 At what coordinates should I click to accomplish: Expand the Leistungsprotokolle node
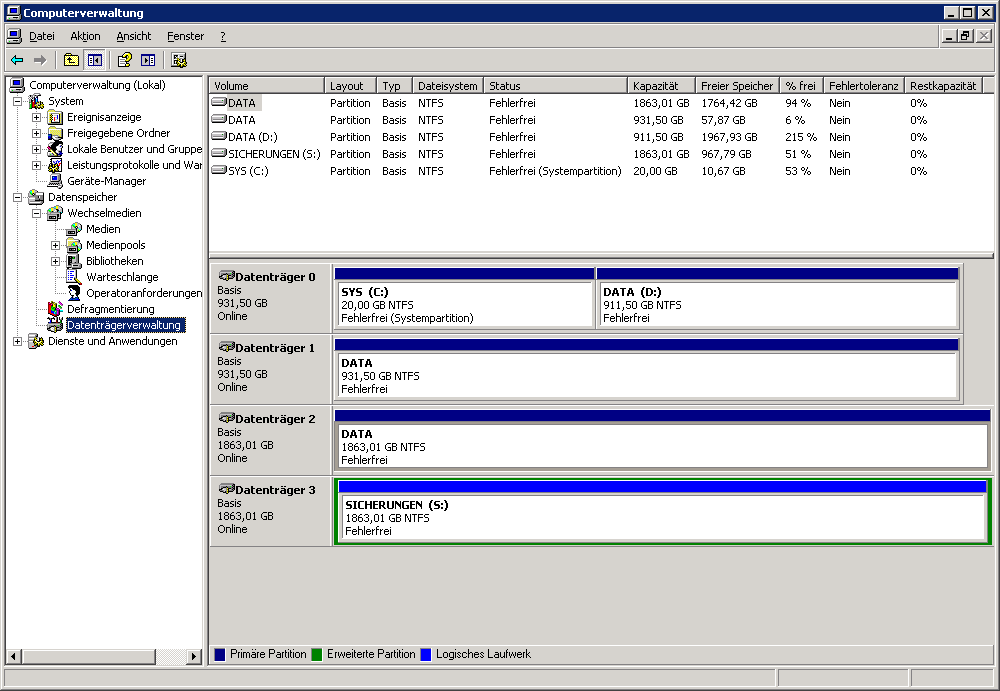37,165
